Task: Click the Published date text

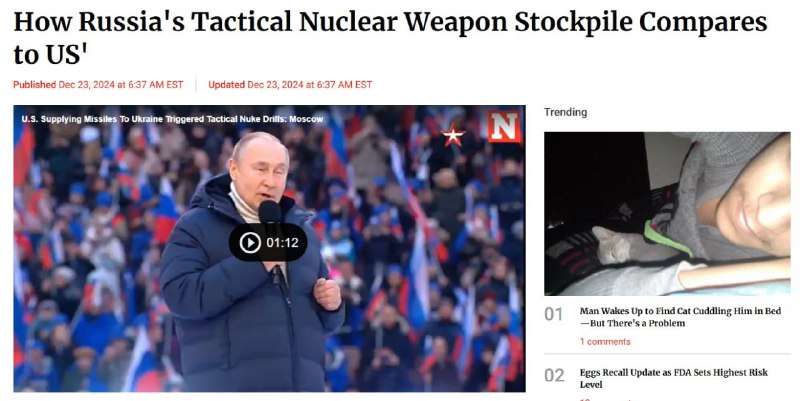Action: click(98, 85)
